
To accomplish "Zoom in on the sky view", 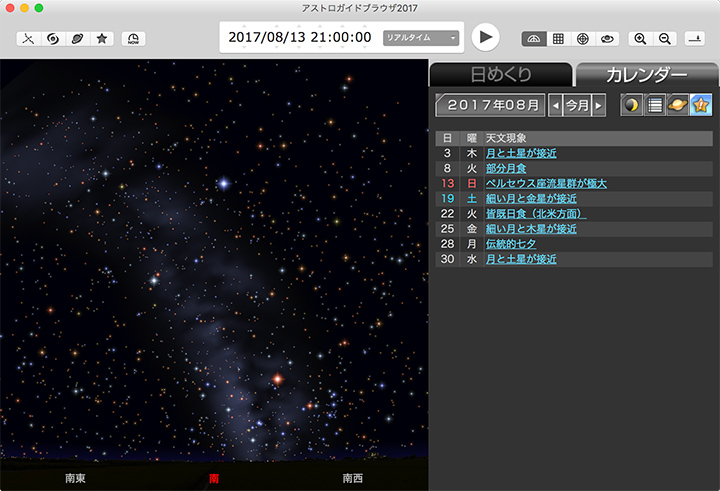I will pos(640,39).
